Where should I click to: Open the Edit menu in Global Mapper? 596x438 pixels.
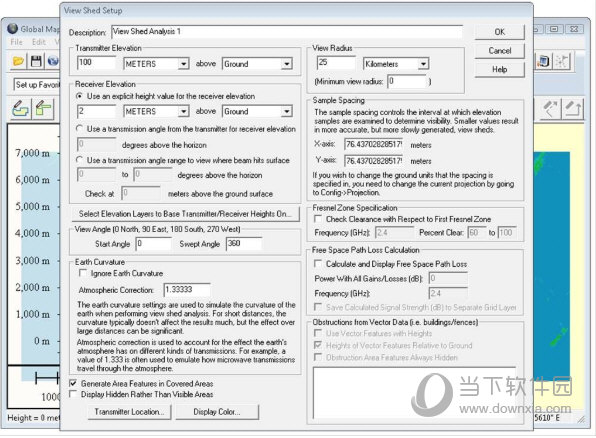39,42
